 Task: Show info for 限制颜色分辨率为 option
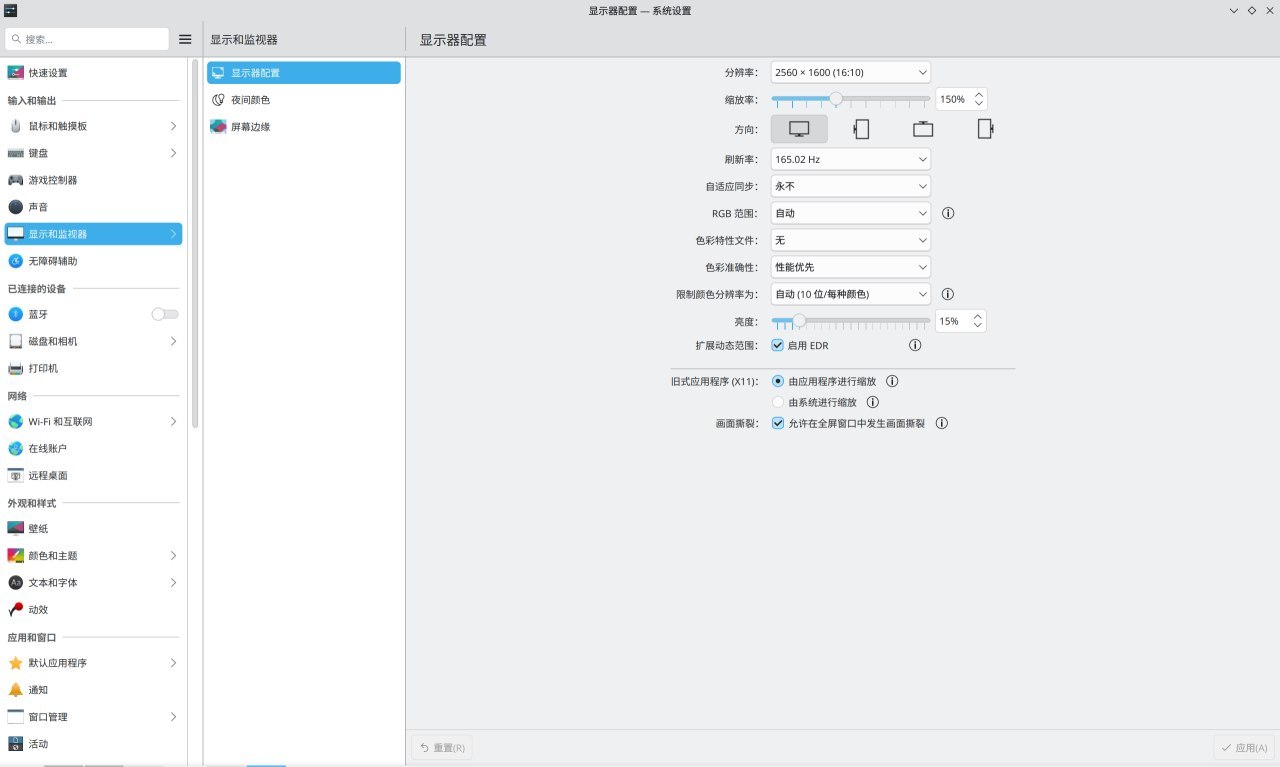(x=948, y=294)
